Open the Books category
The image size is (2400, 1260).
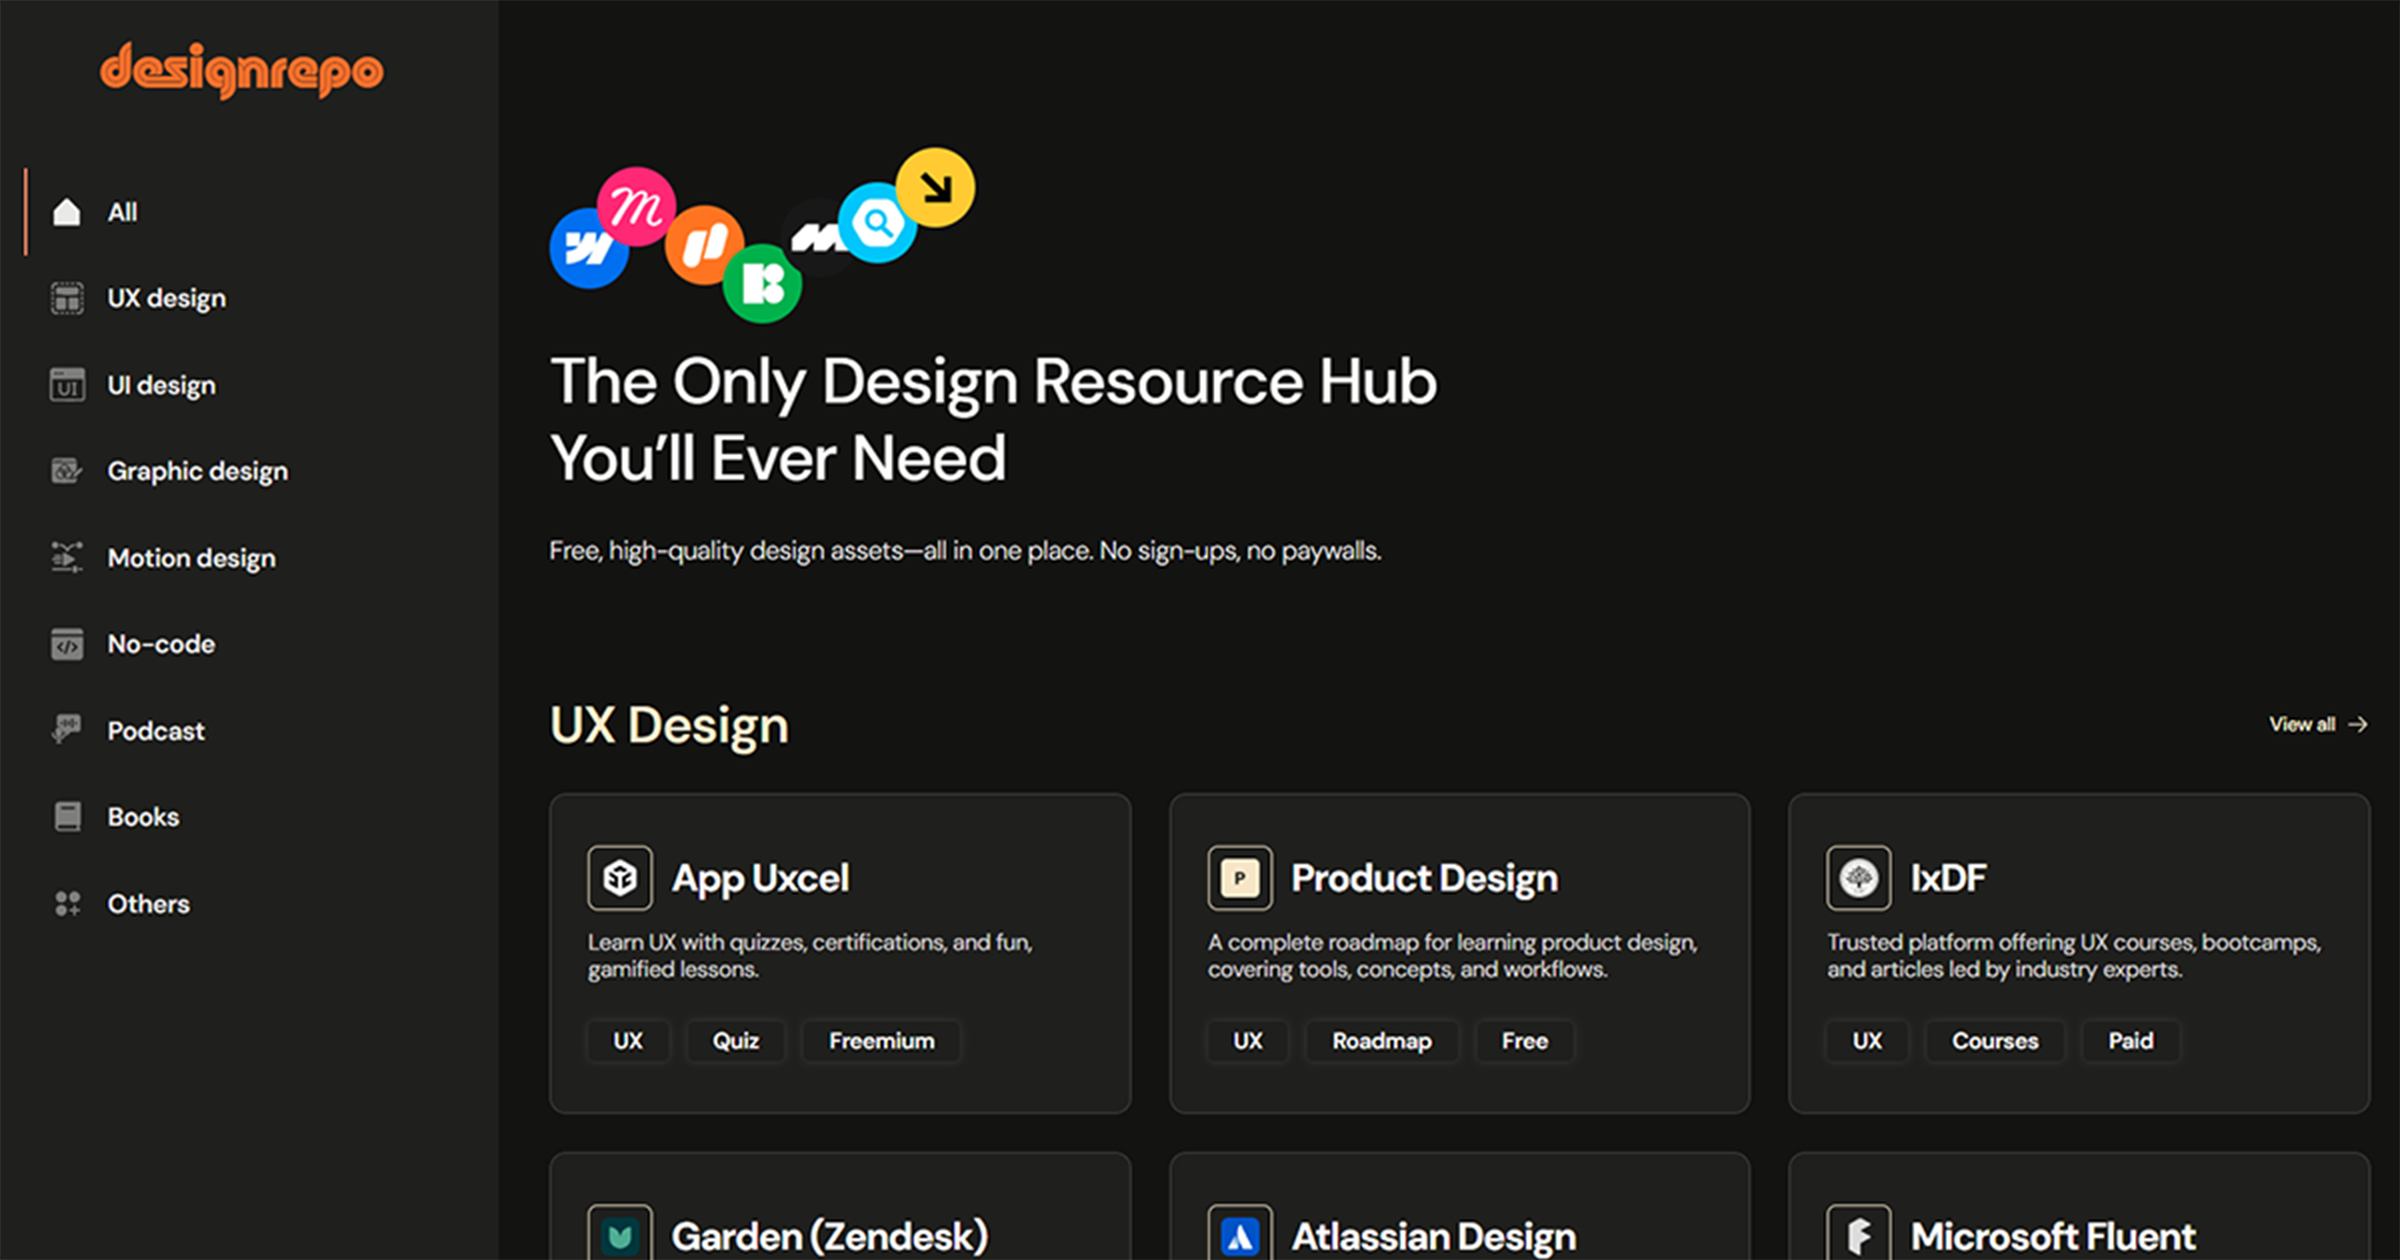pos(143,817)
